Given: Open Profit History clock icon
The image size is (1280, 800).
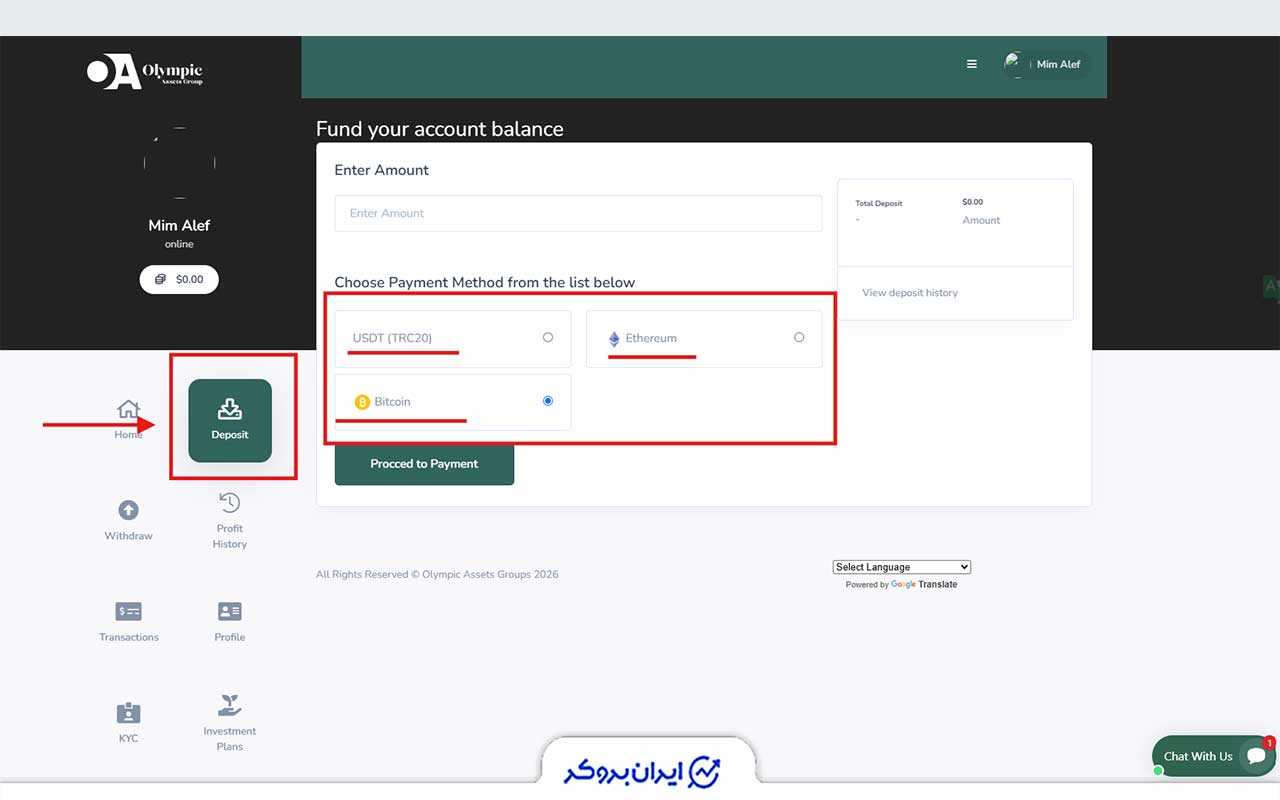Looking at the screenshot, I should [x=230, y=502].
